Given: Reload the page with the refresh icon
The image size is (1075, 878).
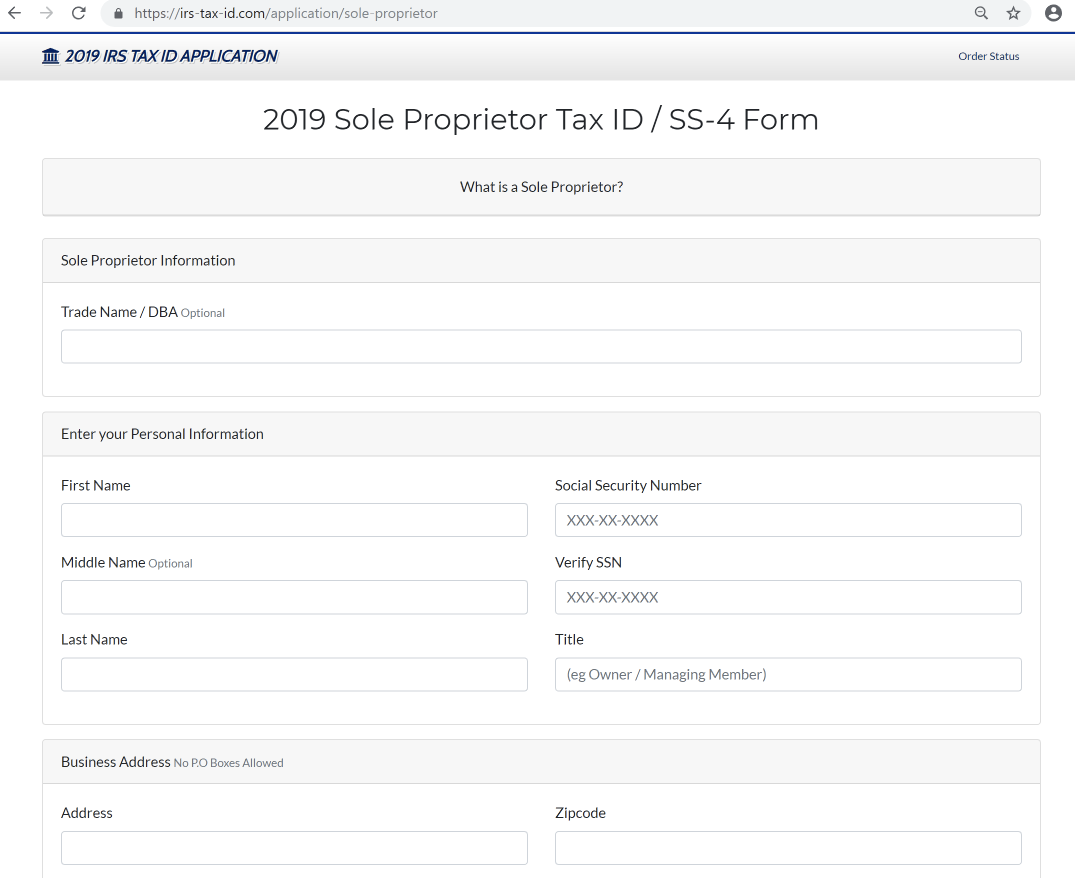Looking at the screenshot, I should 79,14.
